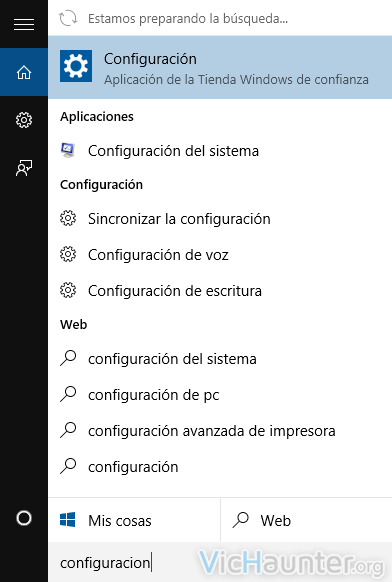
Task: Click the magnifier icon next to Web tab
Action: 241,520
